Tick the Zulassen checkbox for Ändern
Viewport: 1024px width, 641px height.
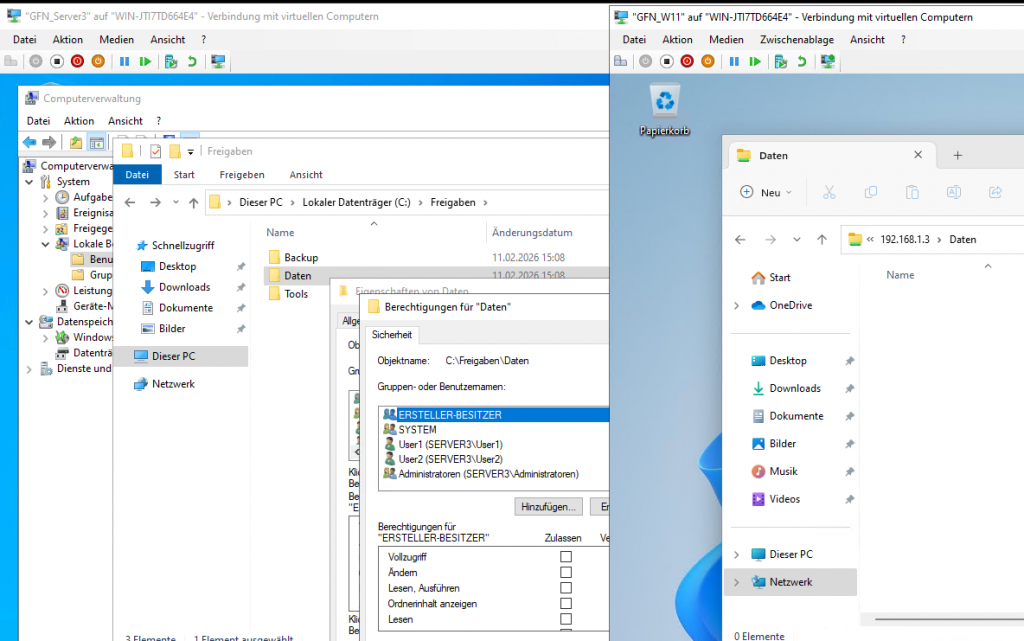click(566, 573)
